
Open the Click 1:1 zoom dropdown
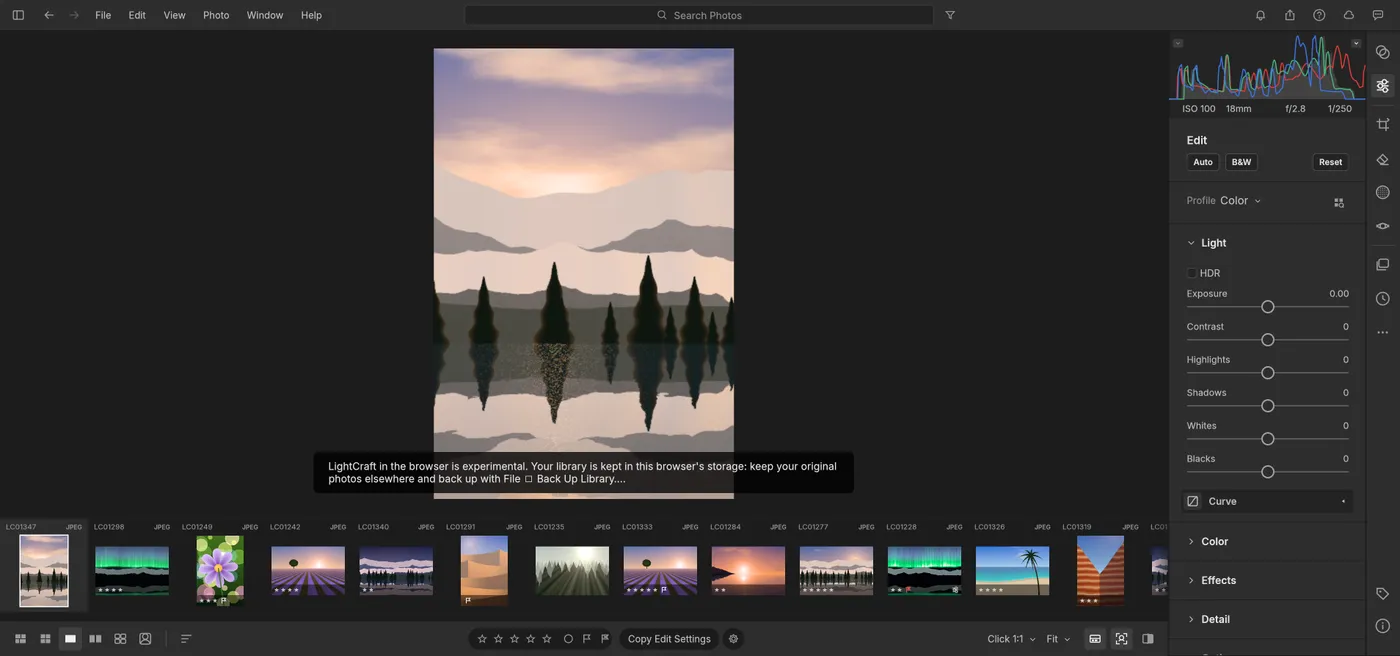click(1010, 639)
